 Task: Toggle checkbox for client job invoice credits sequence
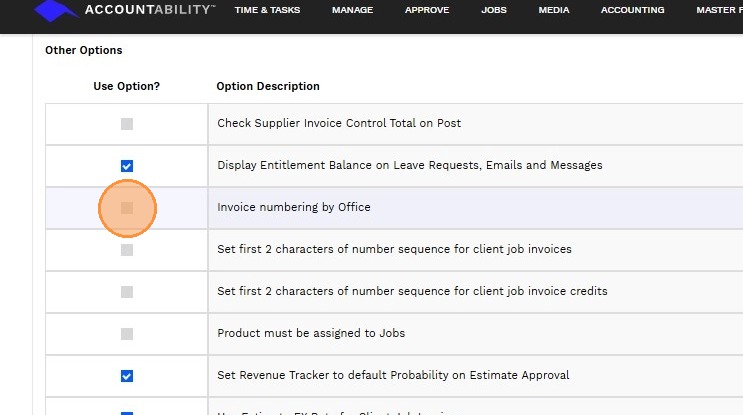click(x=127, y=292)
